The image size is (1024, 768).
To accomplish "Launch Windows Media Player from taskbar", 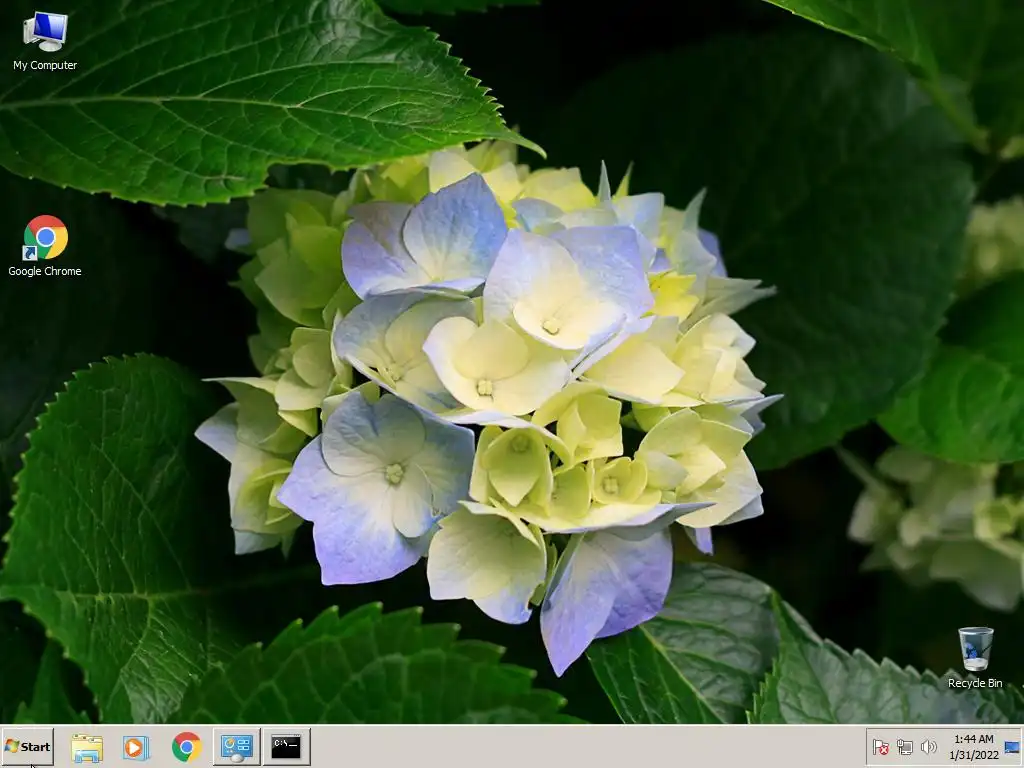I will 136,747.
